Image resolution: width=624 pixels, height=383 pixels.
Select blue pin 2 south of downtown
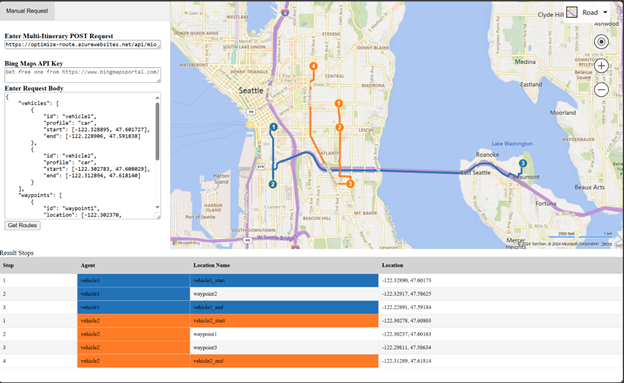click(273, 184)
